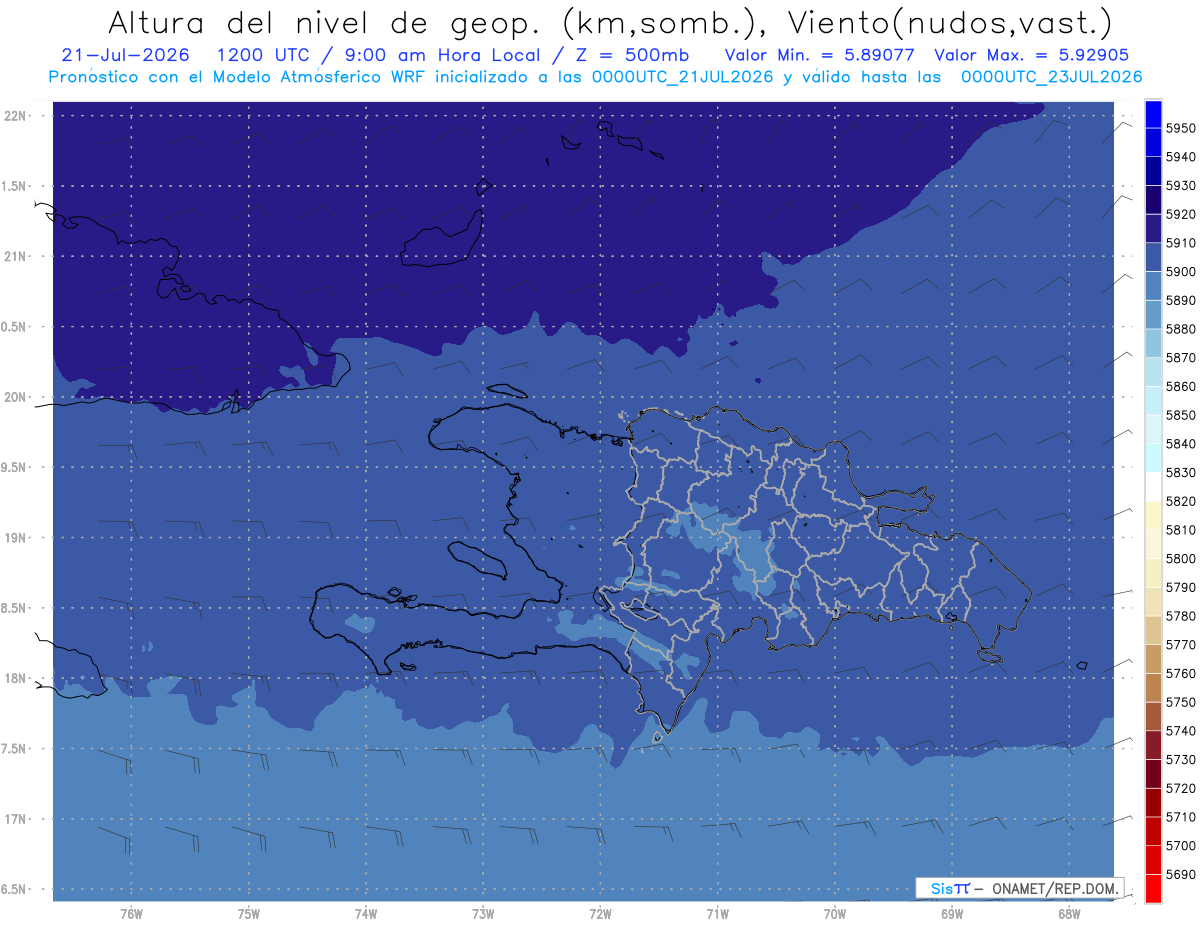Click the bright blue swatch above 5950
The height and width of the screenshot is (927, 1200).
[x=1152, y=114]
